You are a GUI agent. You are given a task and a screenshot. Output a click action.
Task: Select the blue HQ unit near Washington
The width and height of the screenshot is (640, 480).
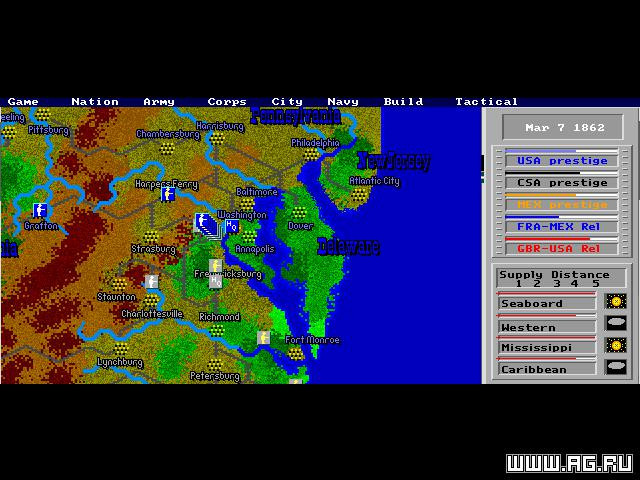pyautogui.click(x=232, y=226)
